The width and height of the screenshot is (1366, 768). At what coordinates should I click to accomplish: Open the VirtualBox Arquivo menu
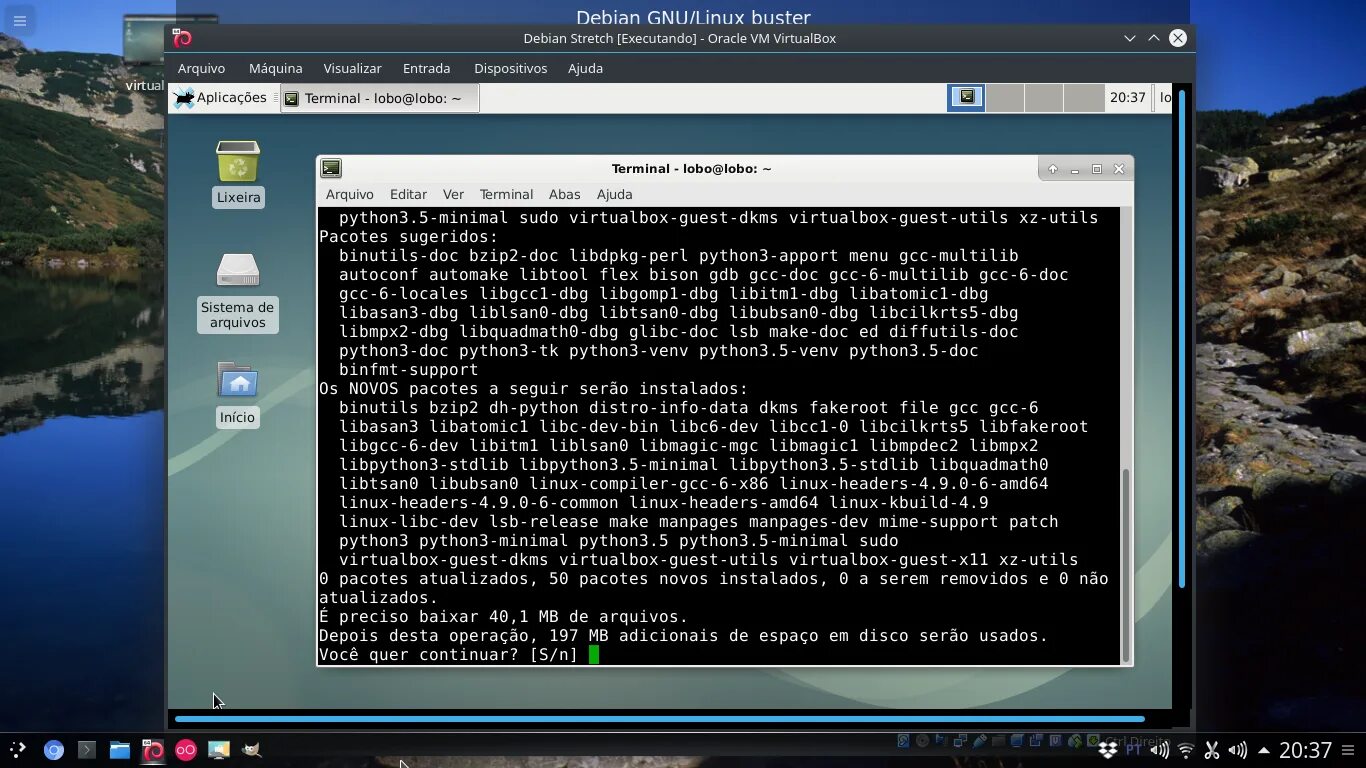click(201, 68)
